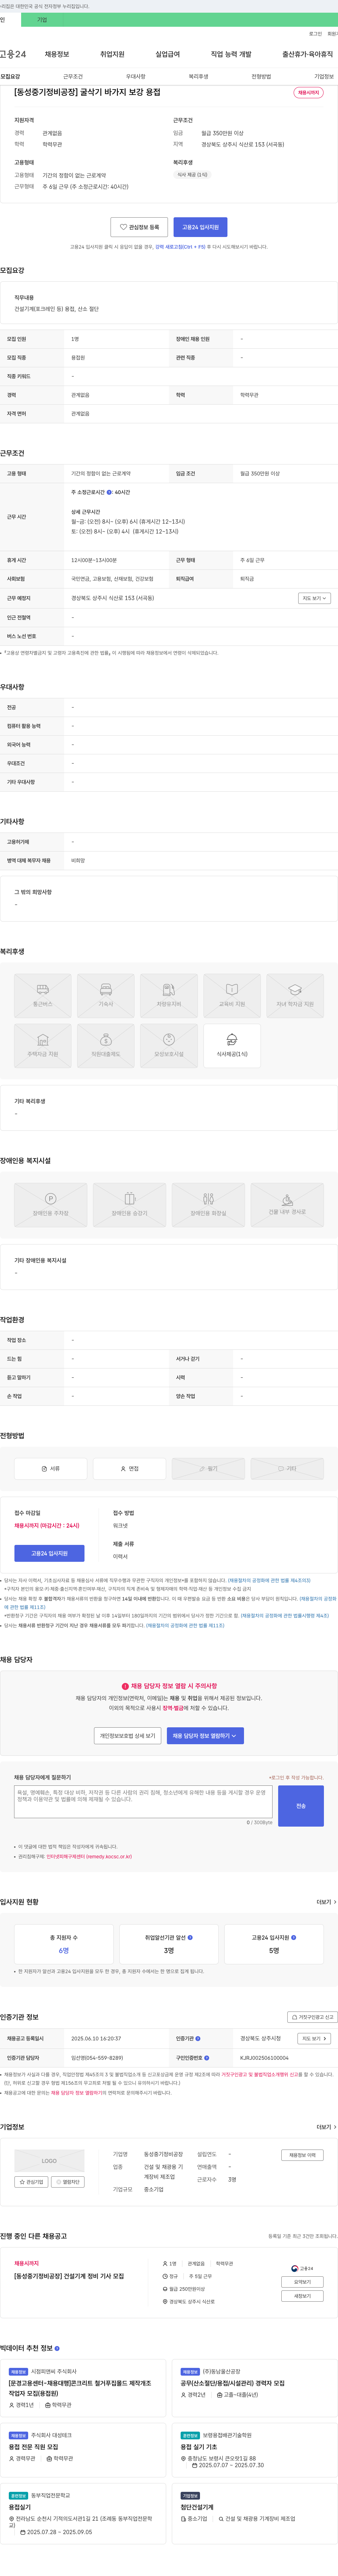338x2576 pixels.
Task: Click the top 고용24 입사지원 button
Action: pos(200,227)
